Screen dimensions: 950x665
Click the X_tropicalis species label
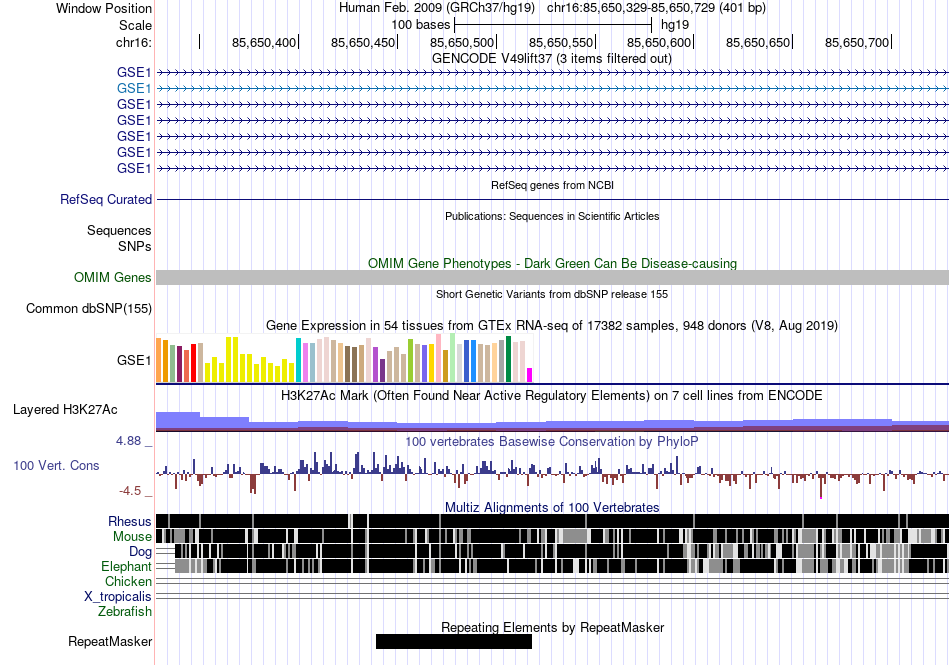coord(118,597)
